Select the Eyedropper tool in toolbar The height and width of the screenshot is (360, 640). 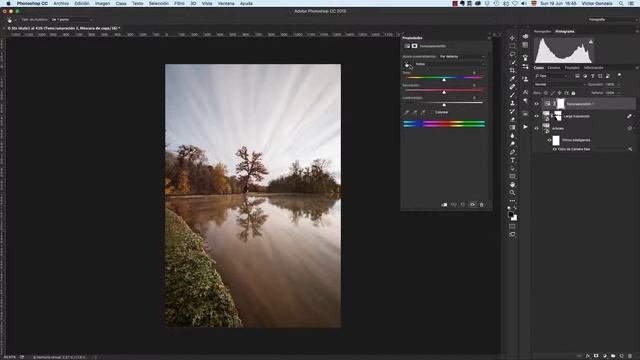coord(512,79)
